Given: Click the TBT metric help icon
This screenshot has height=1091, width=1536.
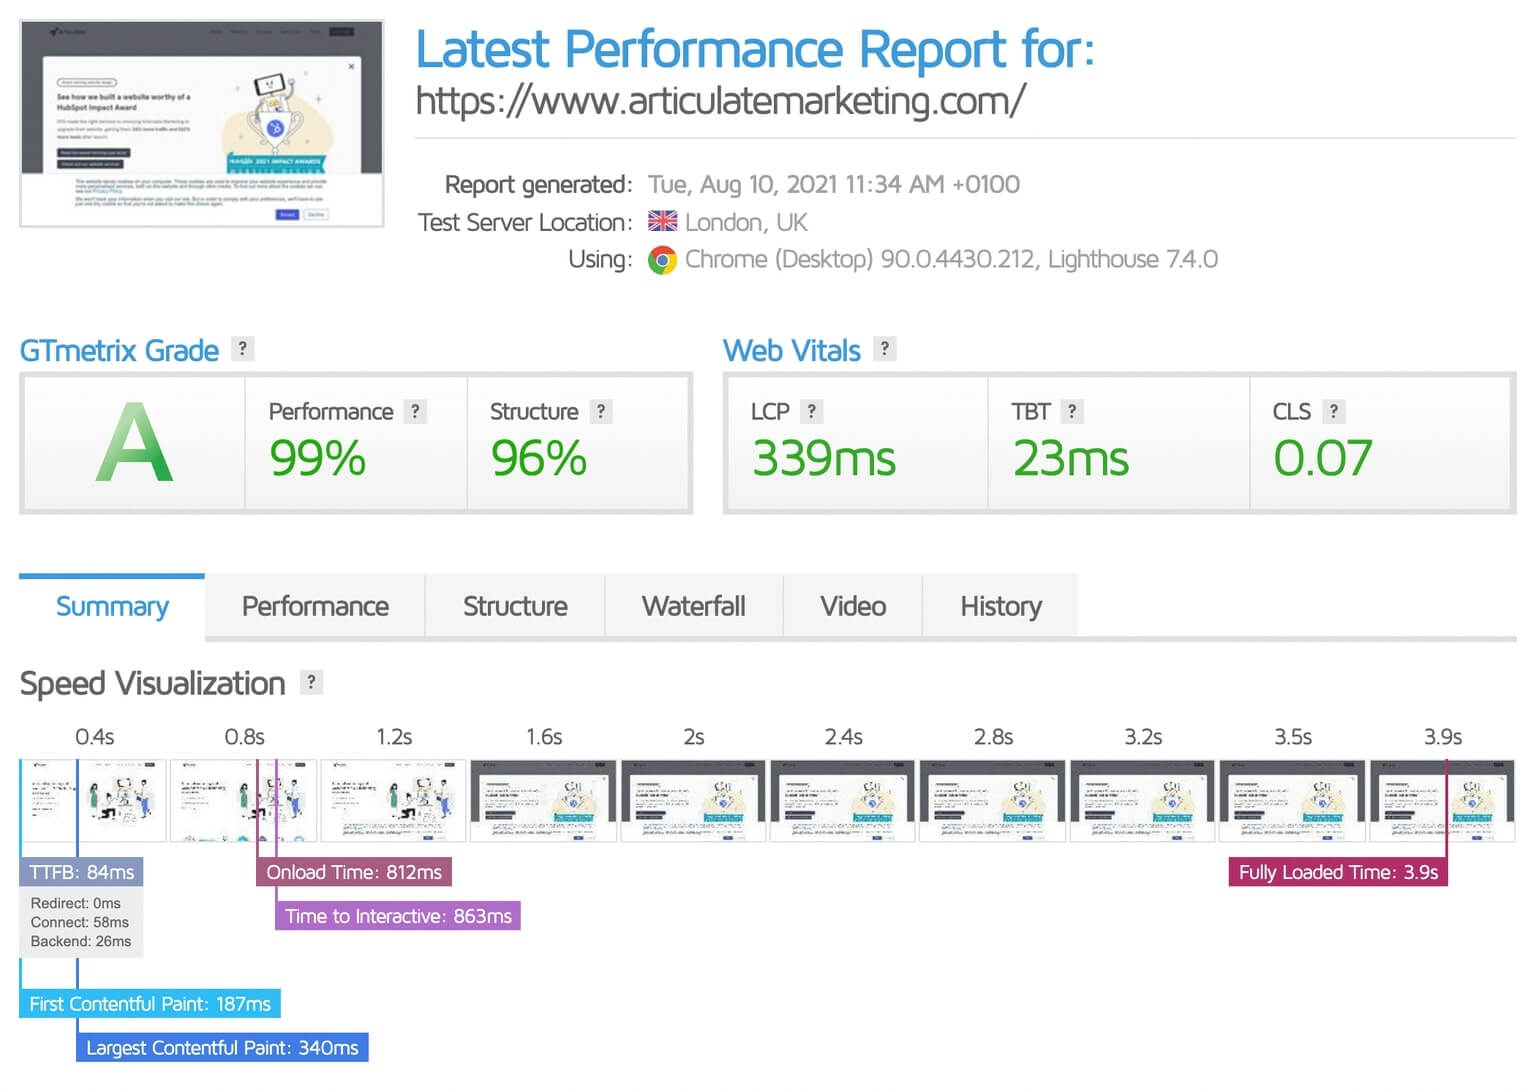Looking at the screenshot, I should [1071, 410].
